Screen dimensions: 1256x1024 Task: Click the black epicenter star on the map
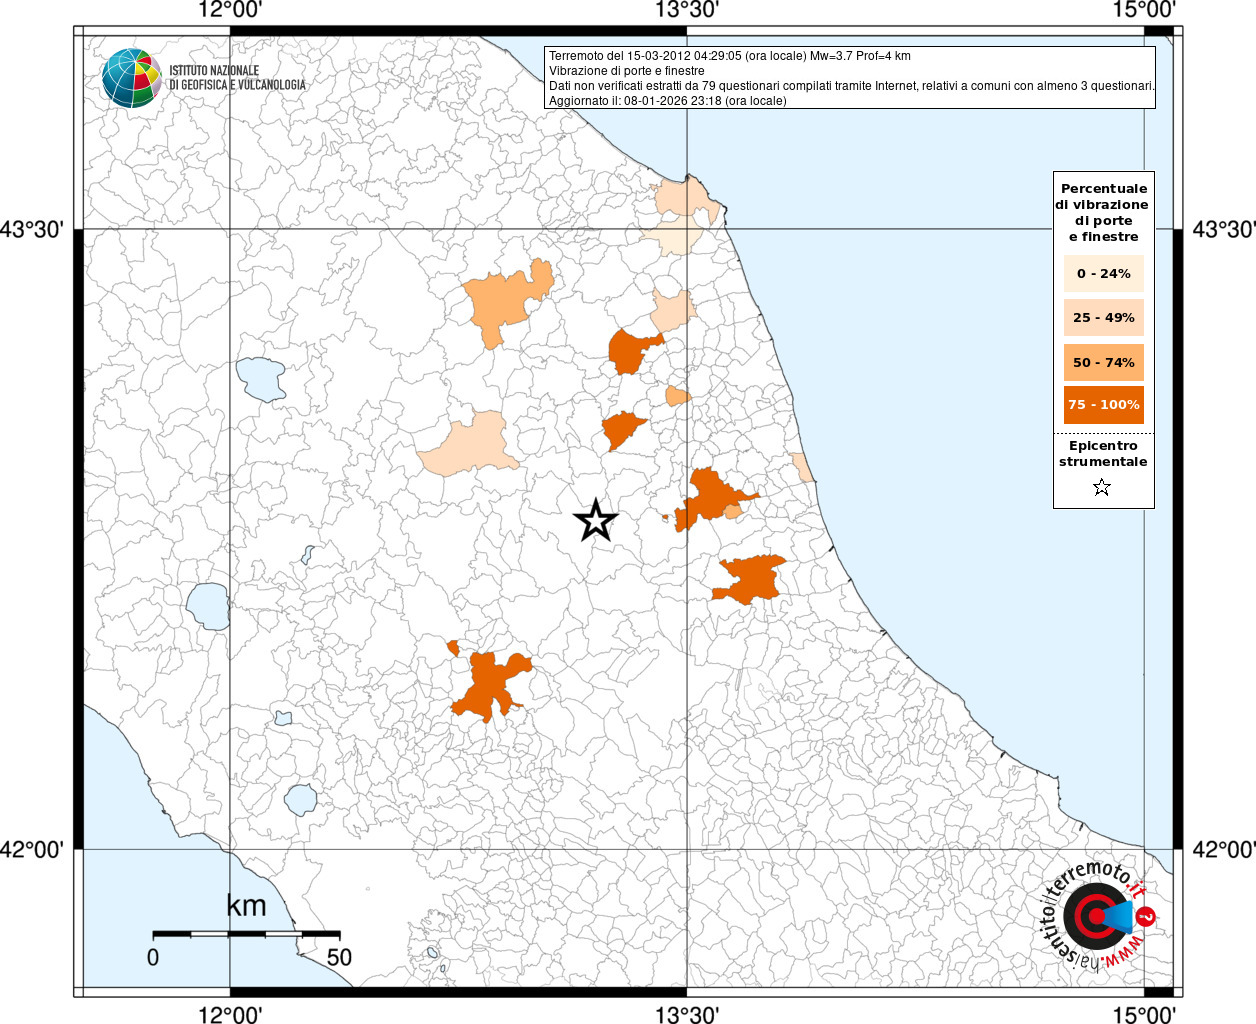coord(596,521)
